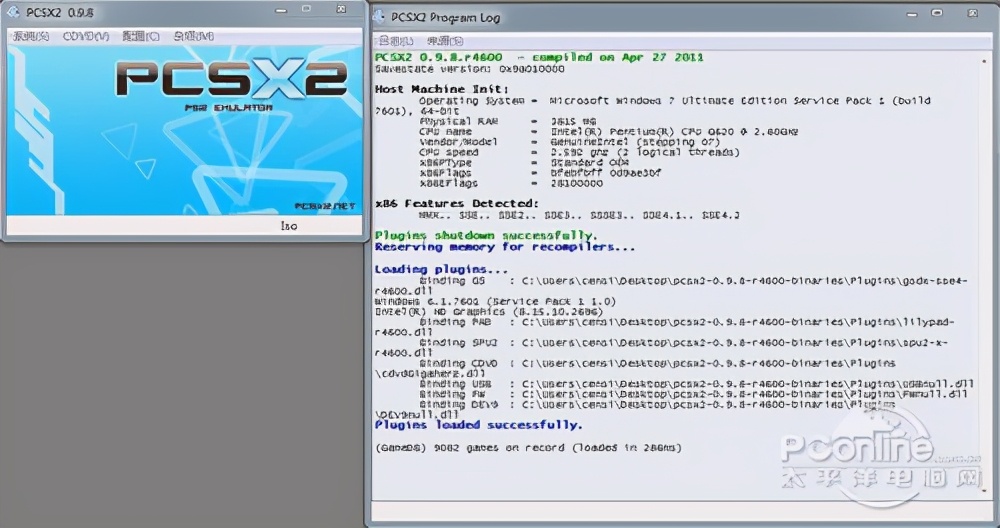Click the x86 Features Detected heading
Image resolution: width=1000 pixels, height=528 pixels.
pyautogui.click(x=457, y=204)
